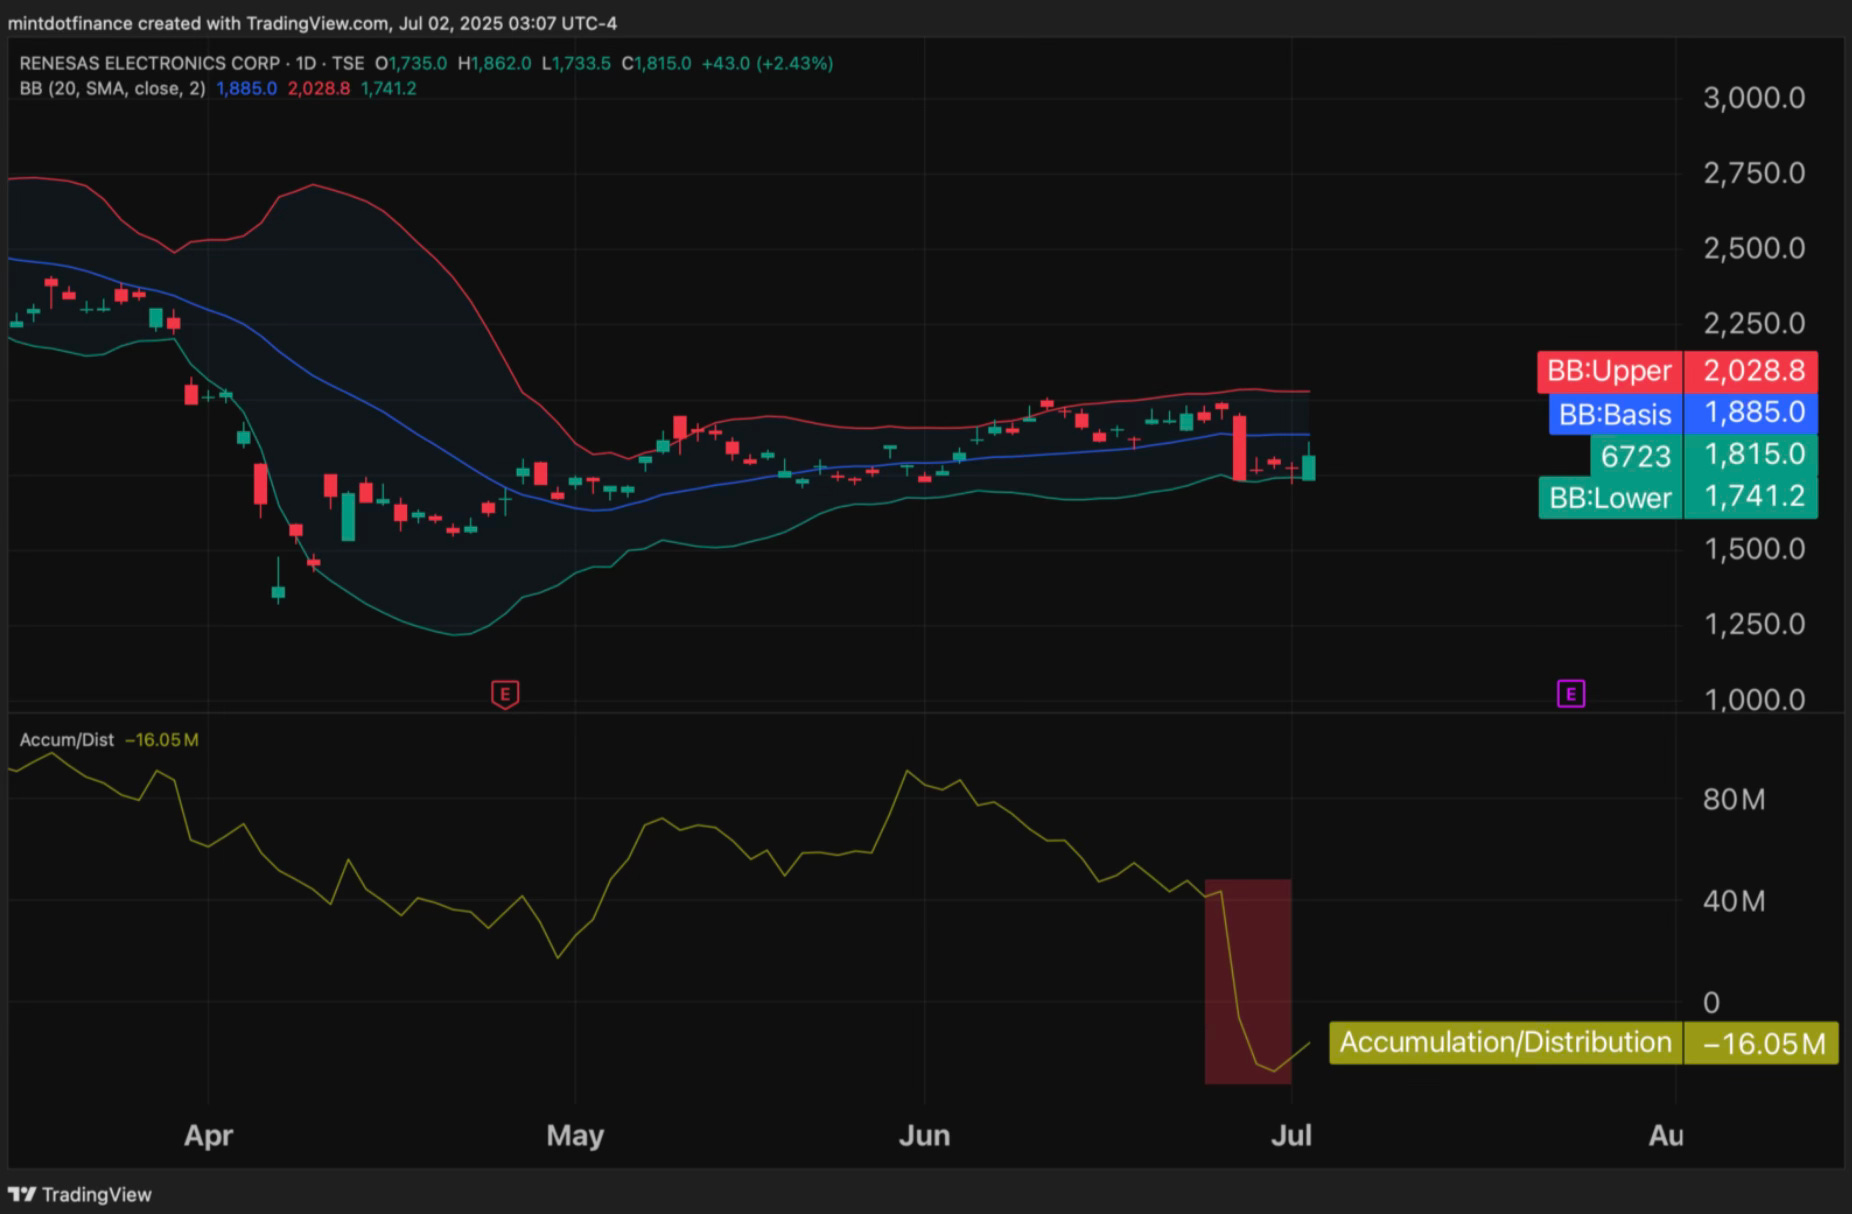Screen dimensions: 1852x1214
Task: Click the Jul label on the time axis
Action: [x=1291, y=1136]
